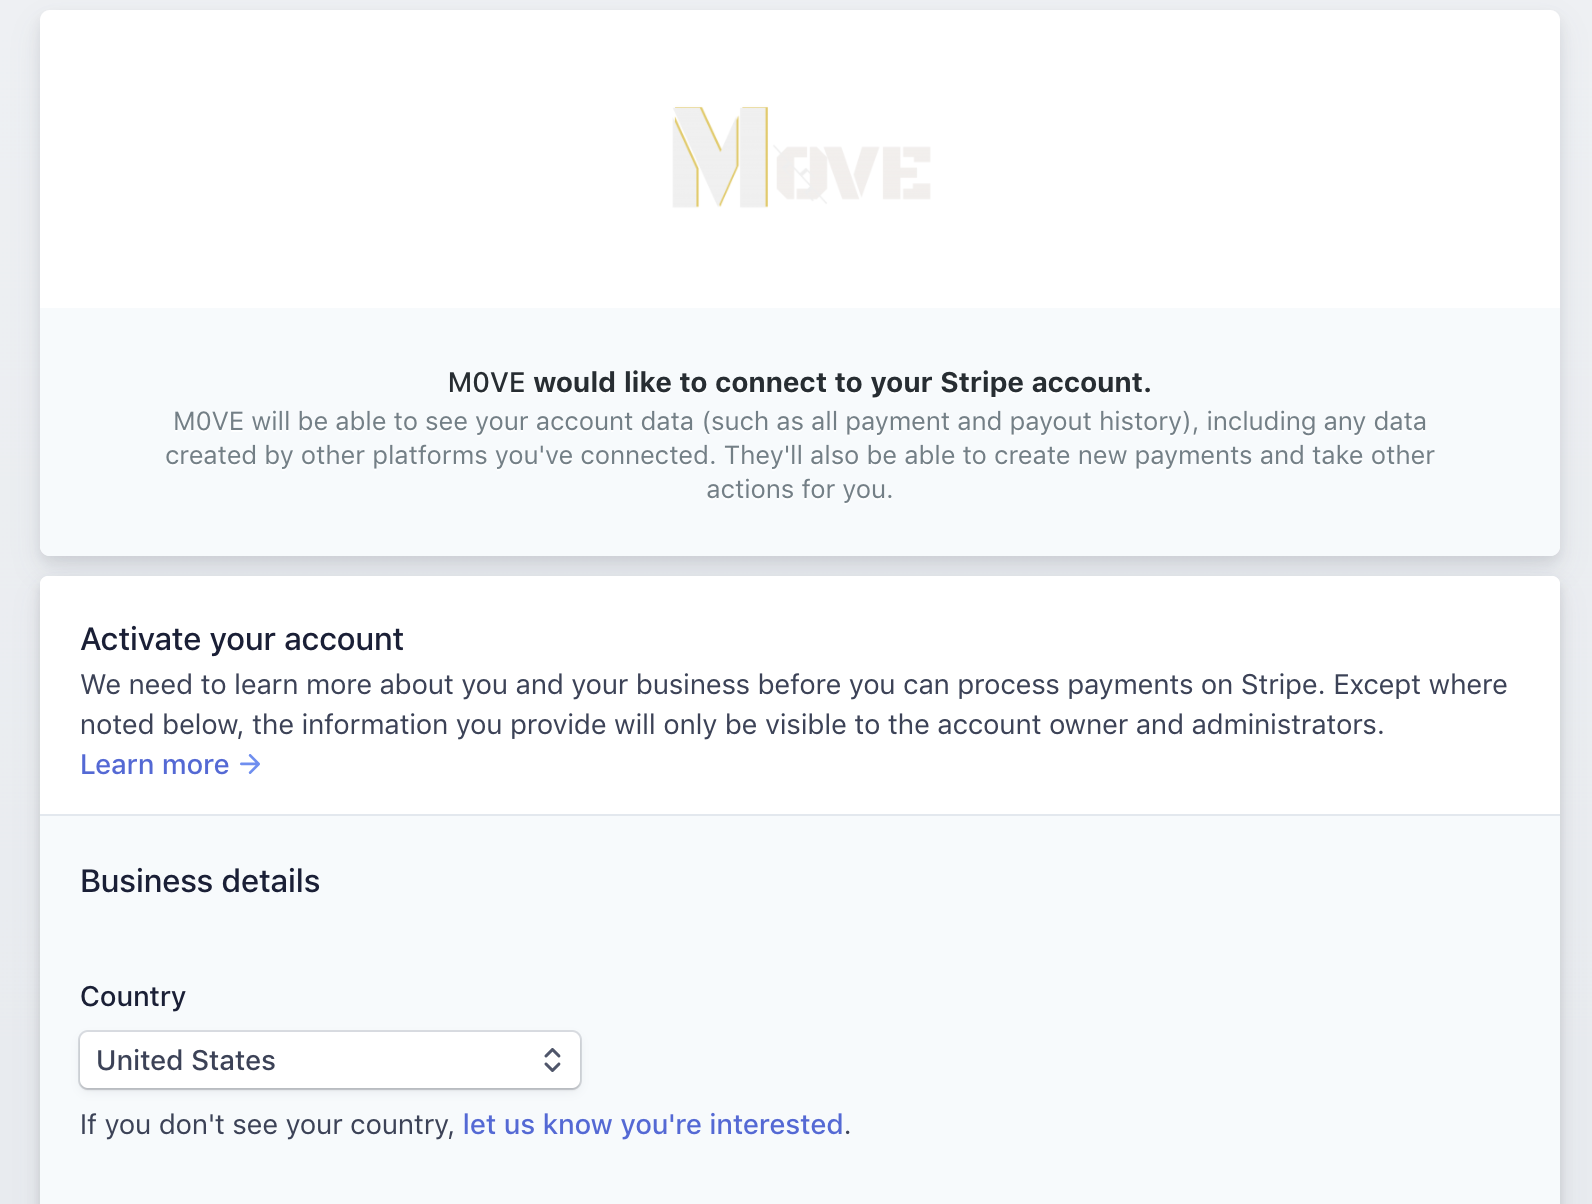This screenshot has width=1592, height=1204.
Task: Click the account data permissions description
Action: tap(800, 455)
